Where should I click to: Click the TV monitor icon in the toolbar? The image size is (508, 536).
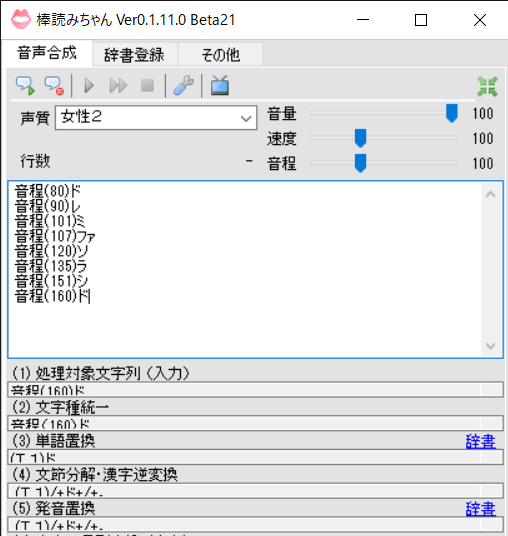[220, 85]
